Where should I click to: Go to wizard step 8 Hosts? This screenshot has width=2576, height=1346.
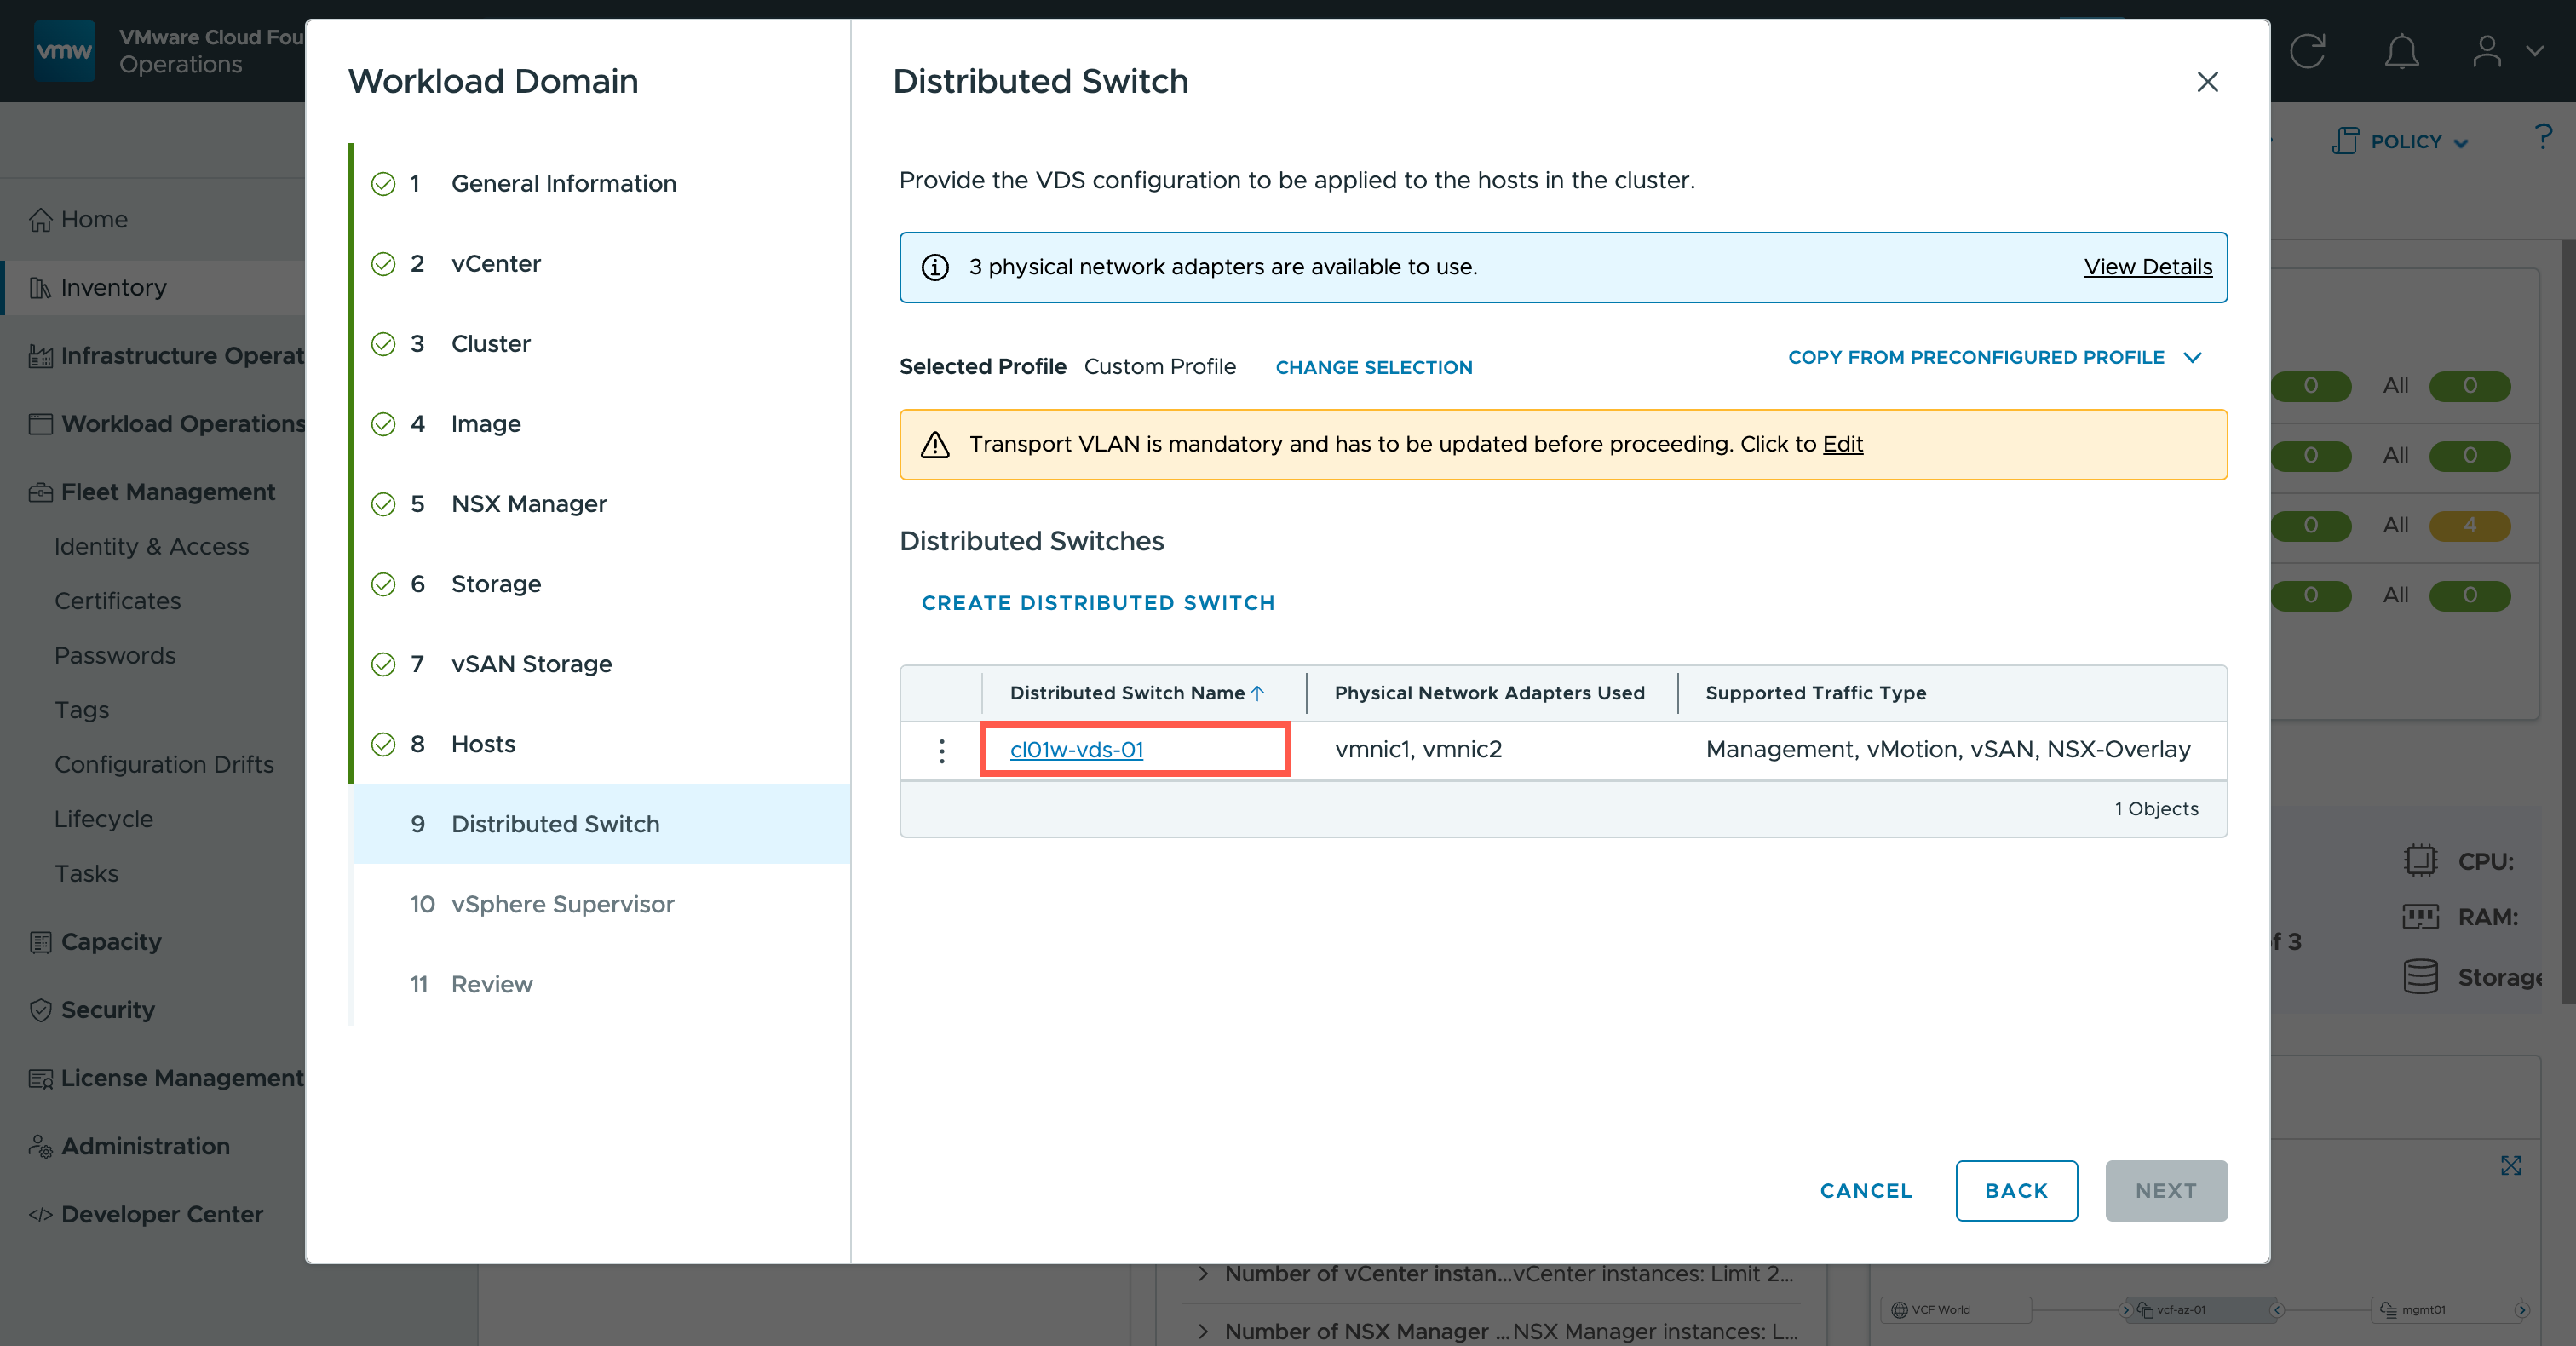[x=483, y=744]
